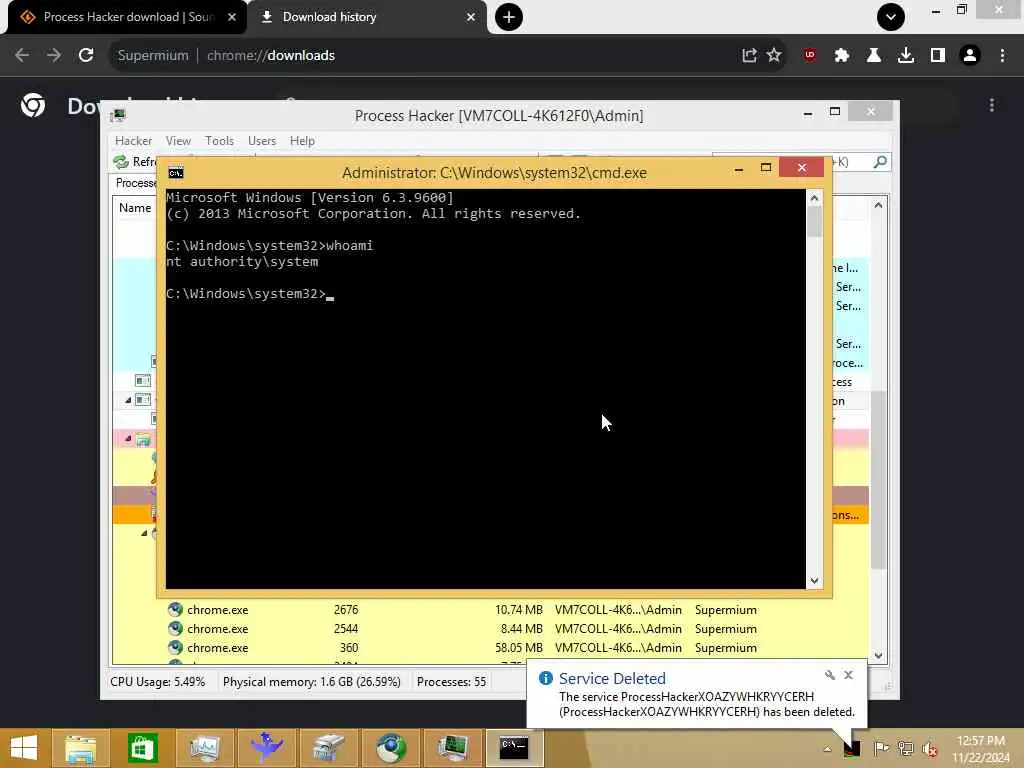This screenshot has width=1024, height=768.
Task: Open the network tray icon
Action: pyautogui.click(x=905, y=749)
